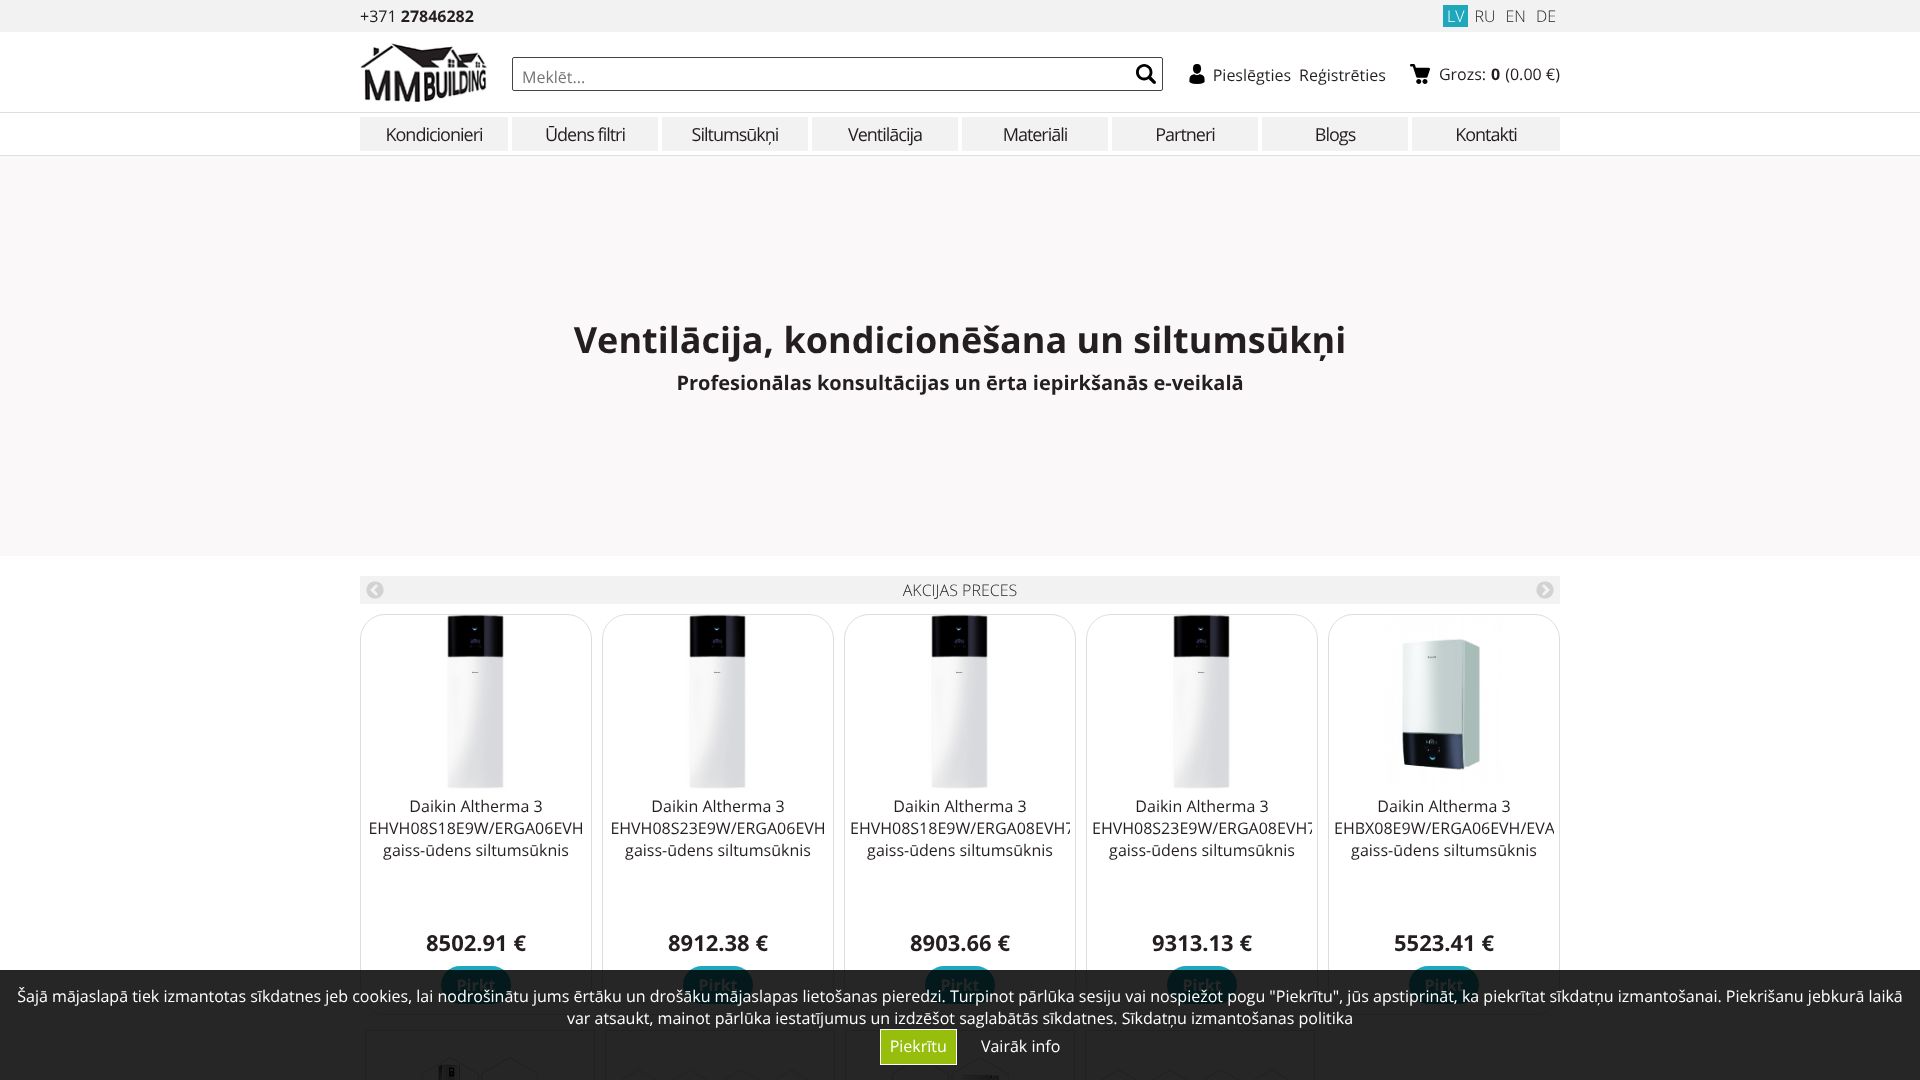Open the Ūdens filtri menu
This screenshot has width=1920, height=1080.
(x=584, y=134)
